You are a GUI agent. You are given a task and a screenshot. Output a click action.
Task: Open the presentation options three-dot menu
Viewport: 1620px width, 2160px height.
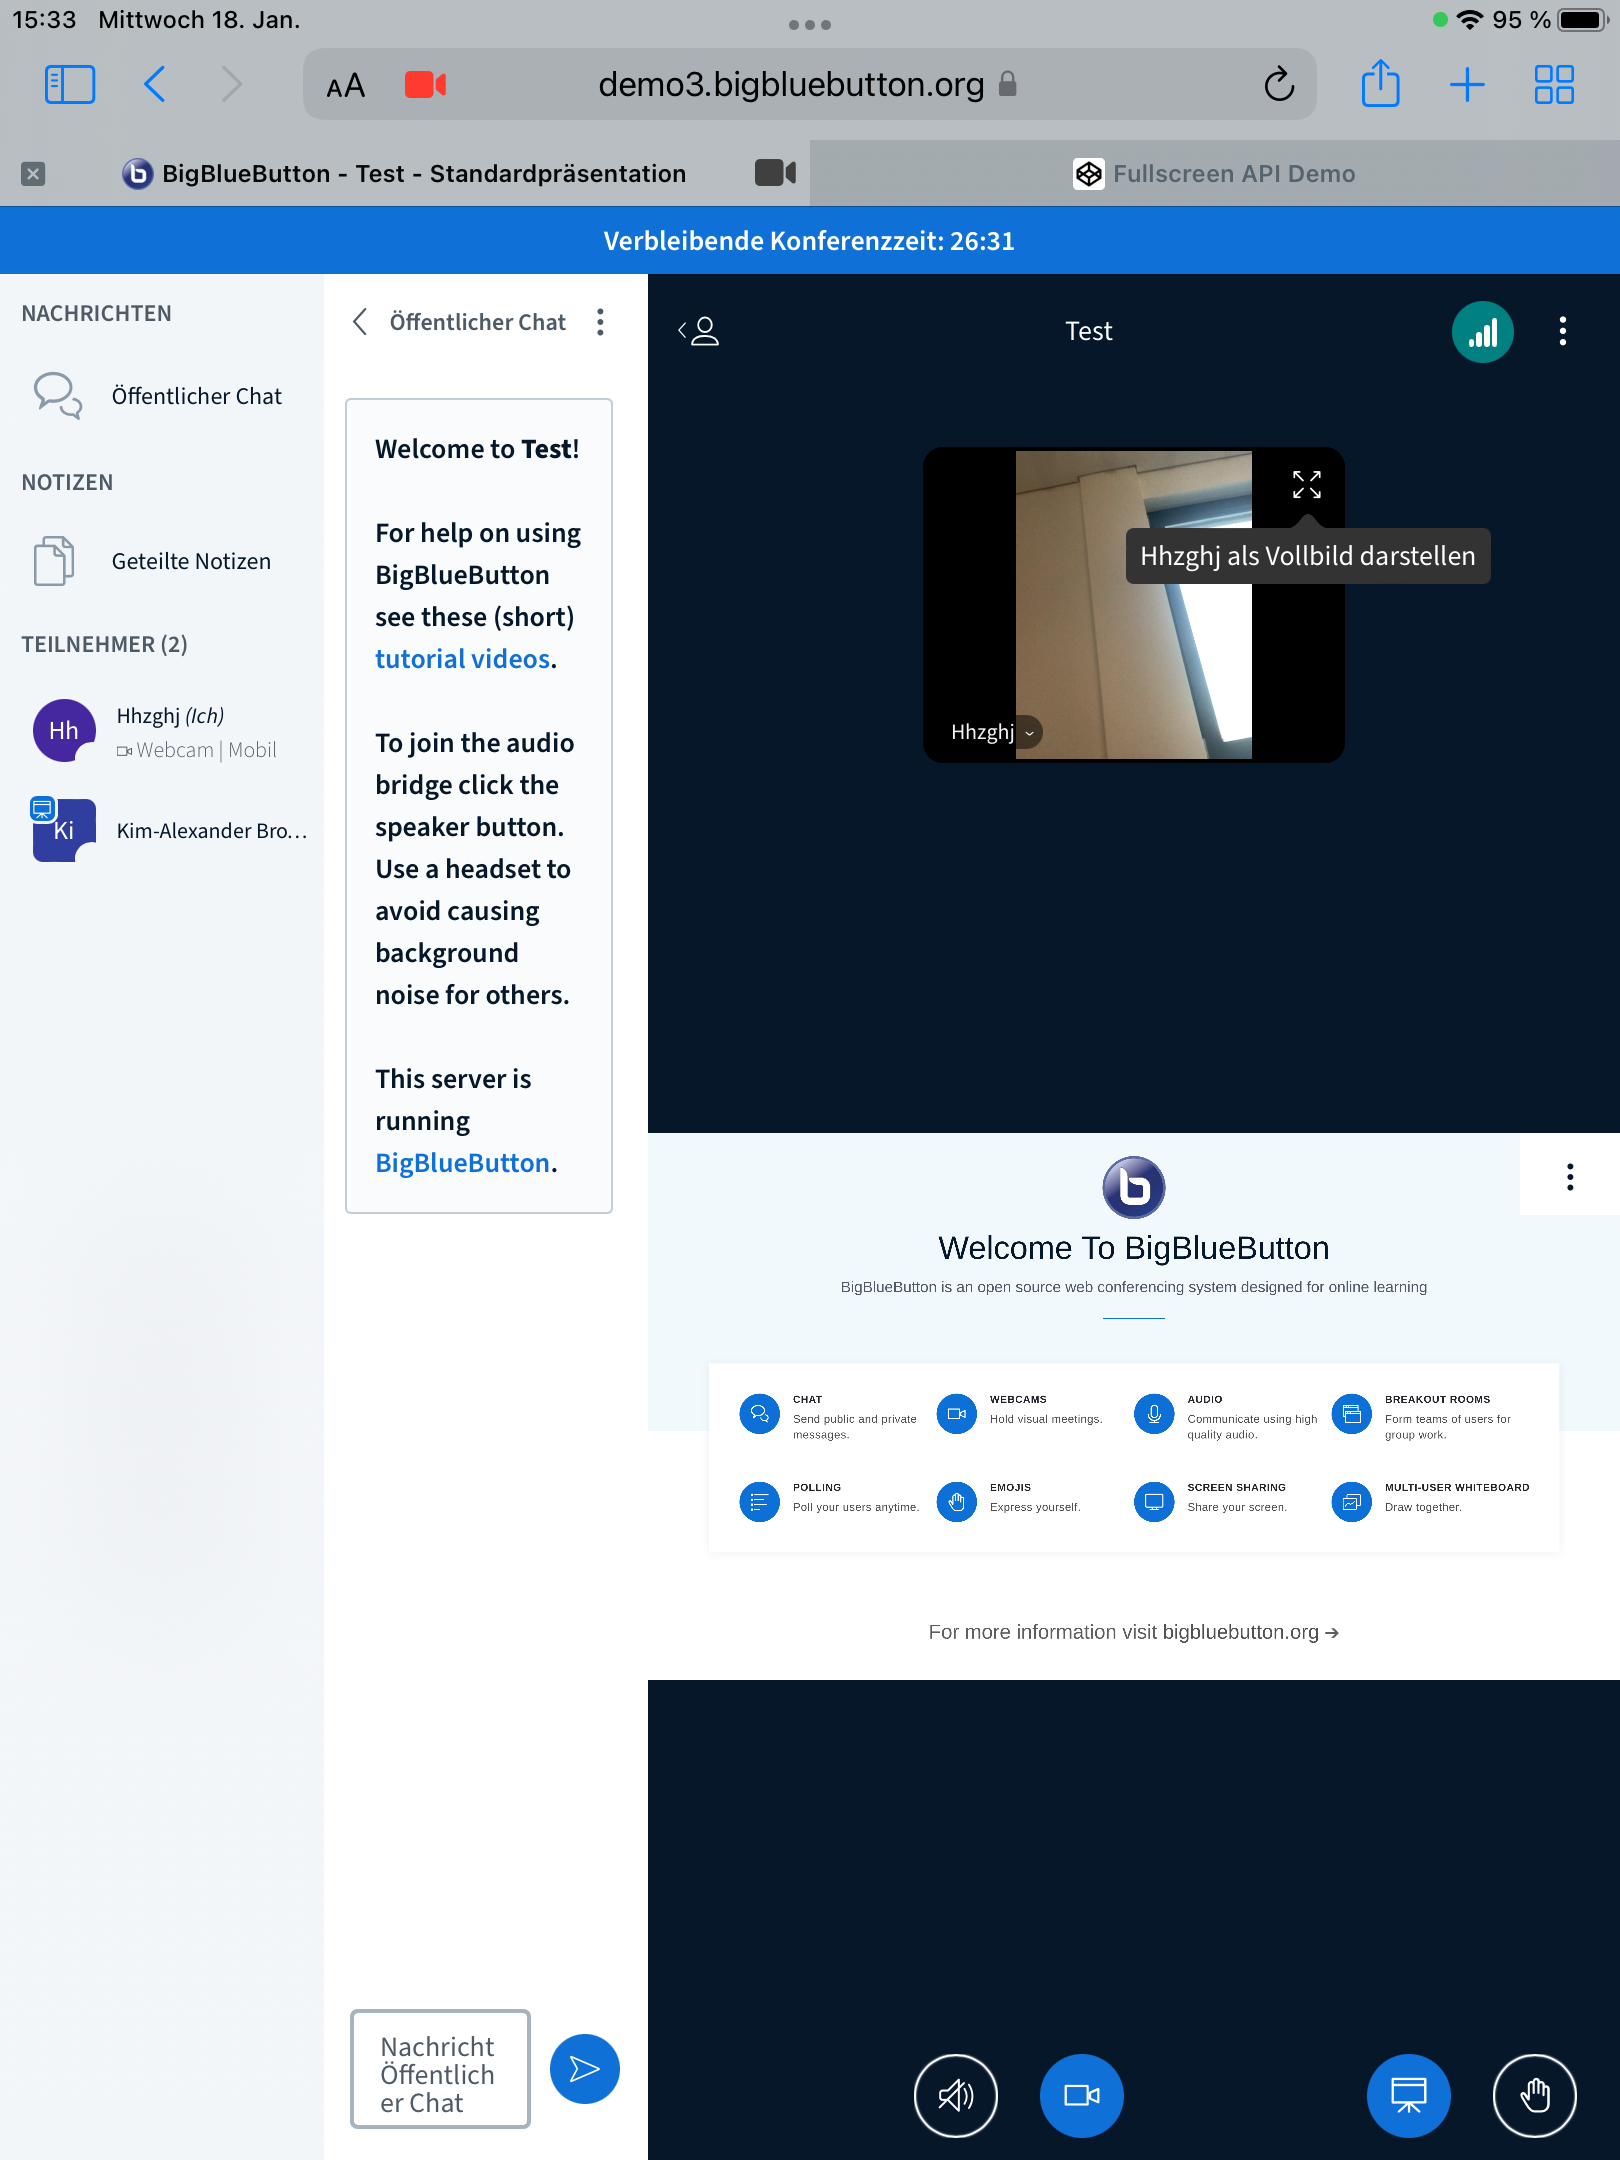click(1570, 1177)
